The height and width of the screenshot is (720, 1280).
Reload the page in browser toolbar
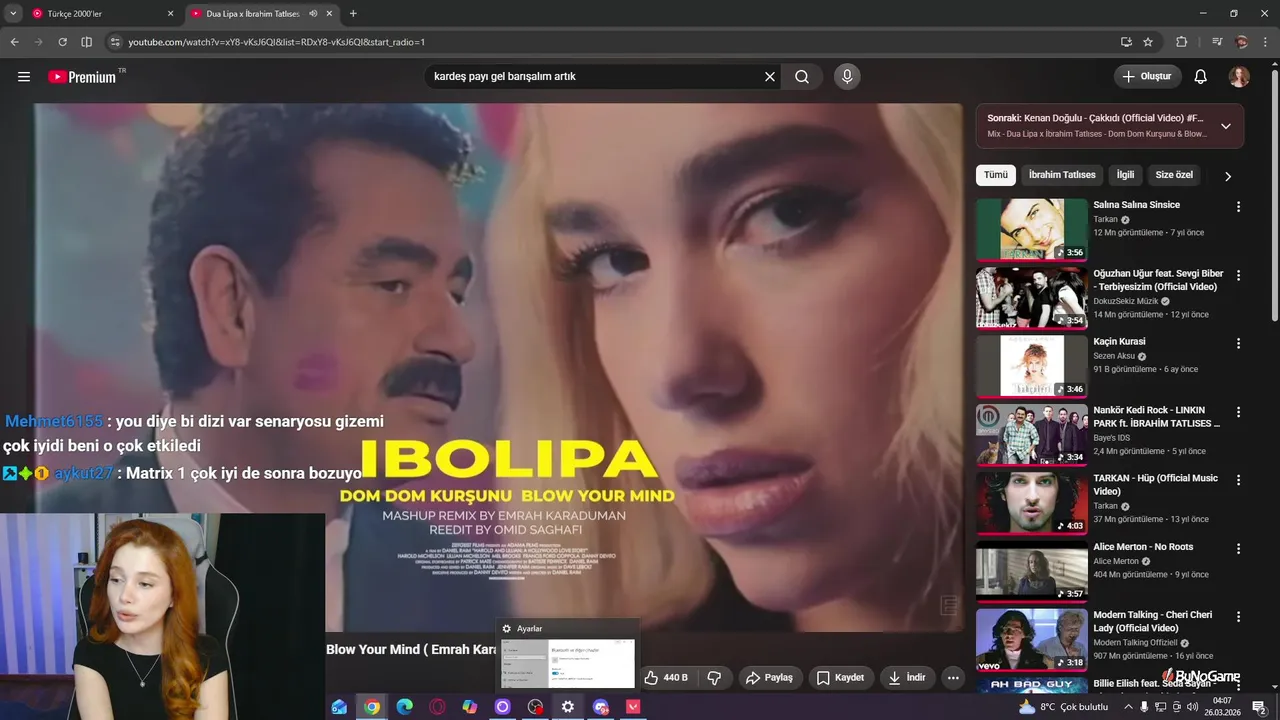click(62, 42)
